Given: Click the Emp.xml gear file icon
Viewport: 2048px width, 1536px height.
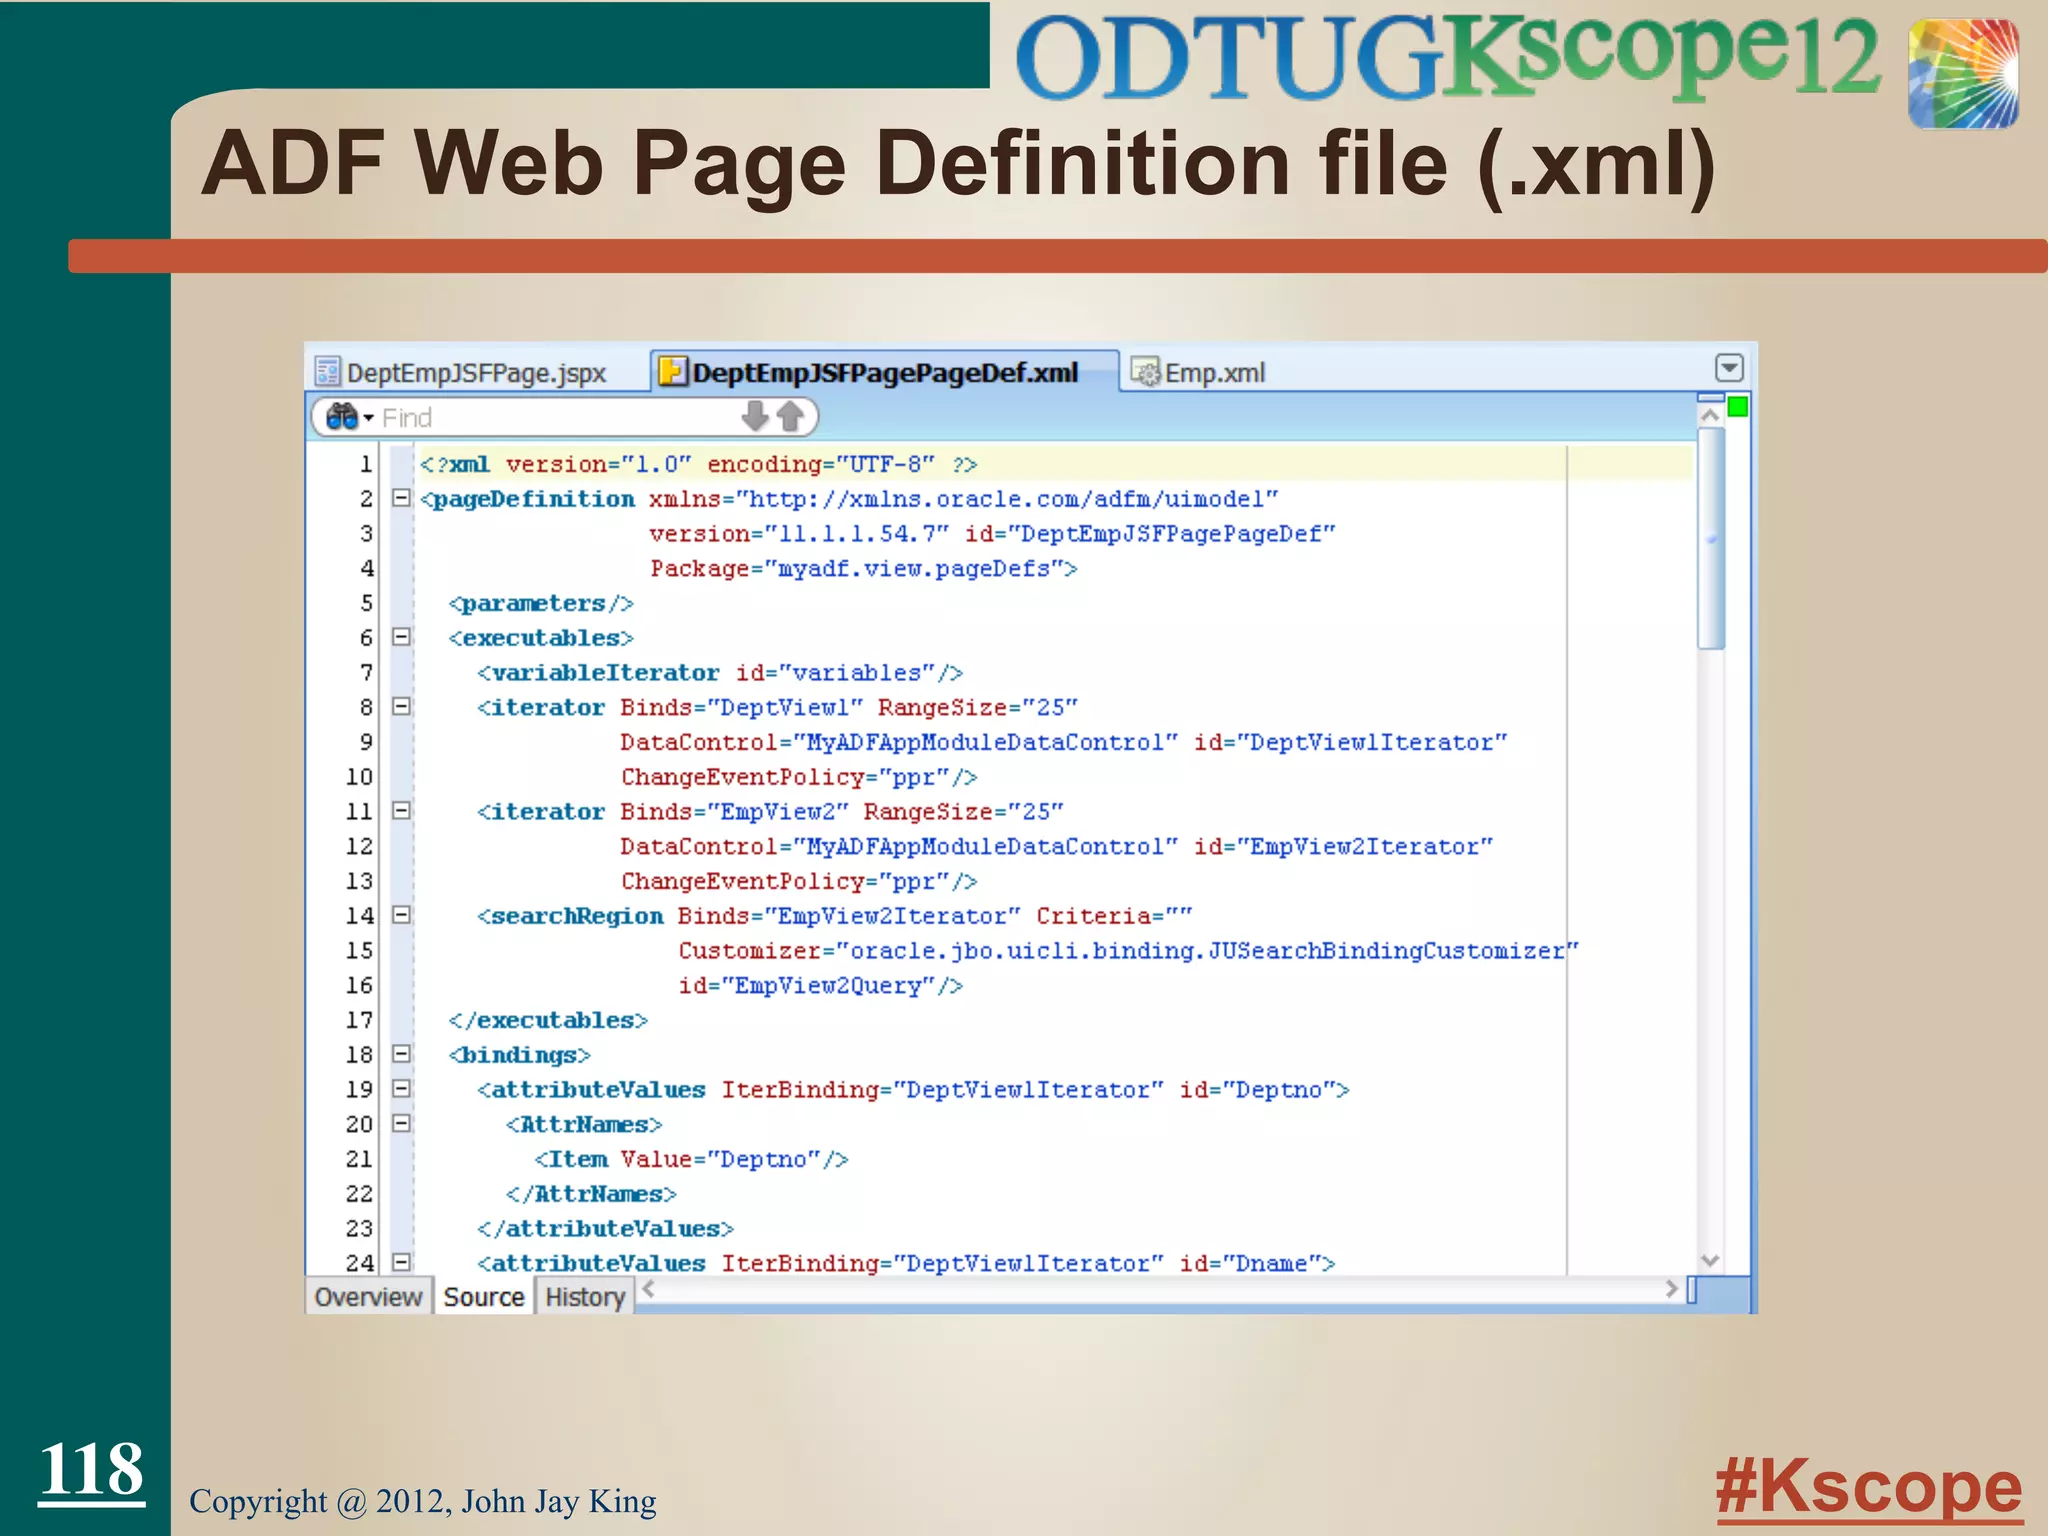Looking at the screenshot, I should click(x=1146, y=372).
